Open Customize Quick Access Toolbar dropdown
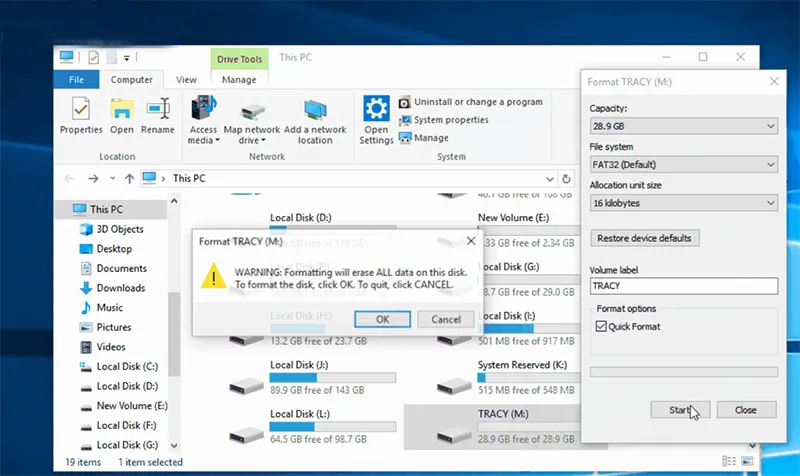Image resolution: width=800 pixels, height=476 pixels. click(x=127, y=58)
